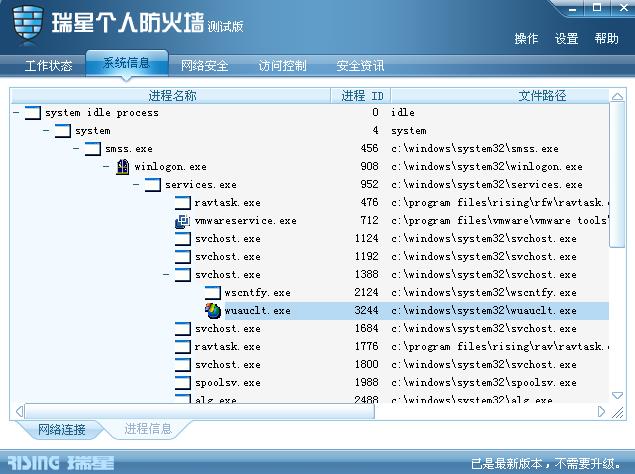
Task: Click the horizontal scrollbar right arrow
Action: pyautogui.click(x=601, y=412)
